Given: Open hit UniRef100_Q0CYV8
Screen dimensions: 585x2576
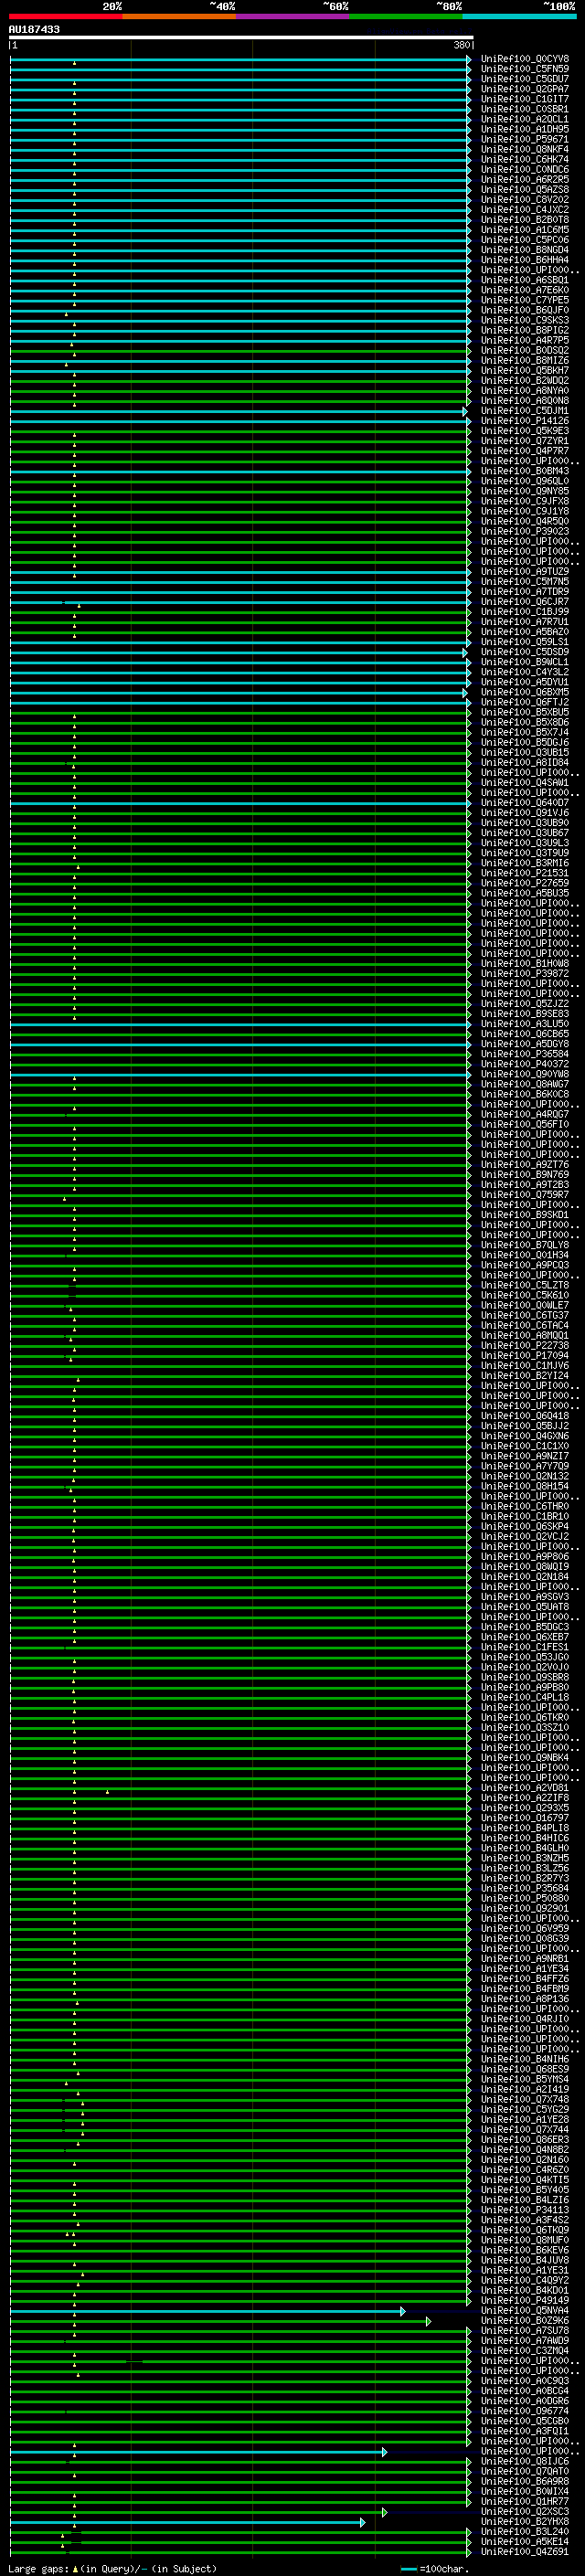Looking at the screenshot, I should (x=525, y=59).
